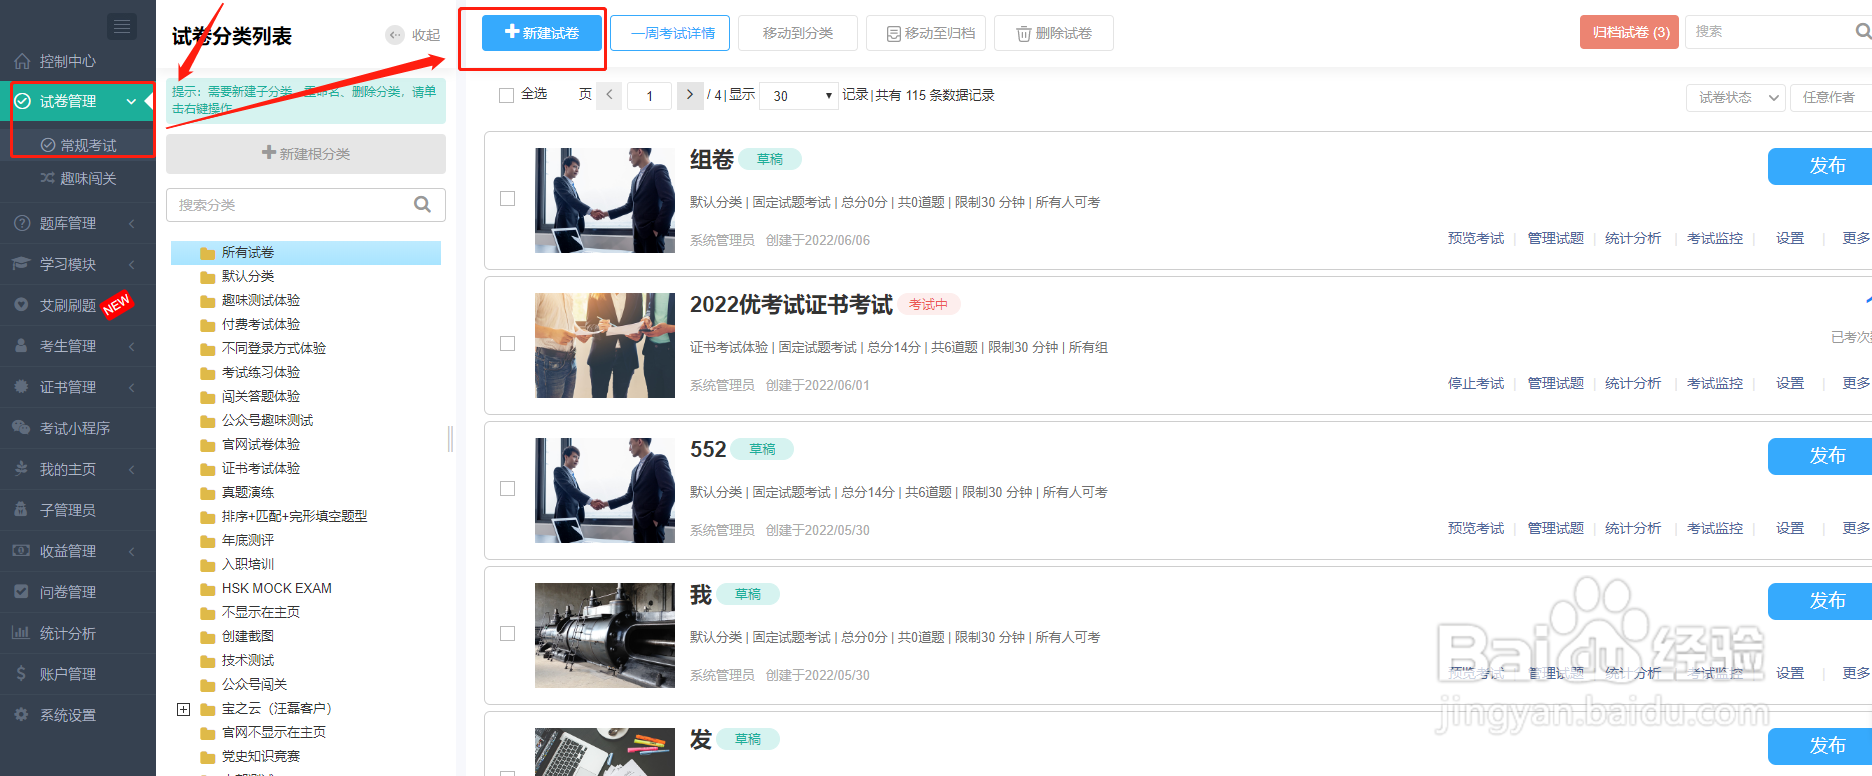
Task: Click the hamburger menu icon above the sidebar
Action: (x=122, y=26)
